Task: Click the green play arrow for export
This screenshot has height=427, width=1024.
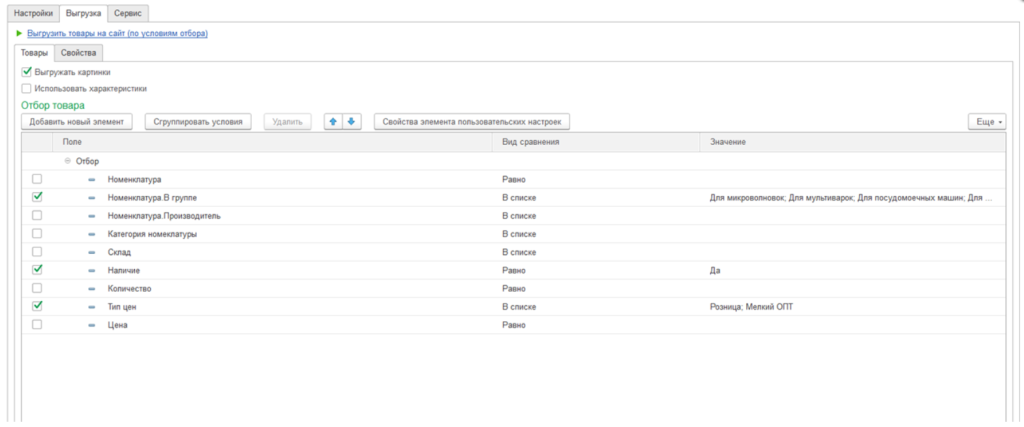Action: pyautogui.click(x=19, y=34)
